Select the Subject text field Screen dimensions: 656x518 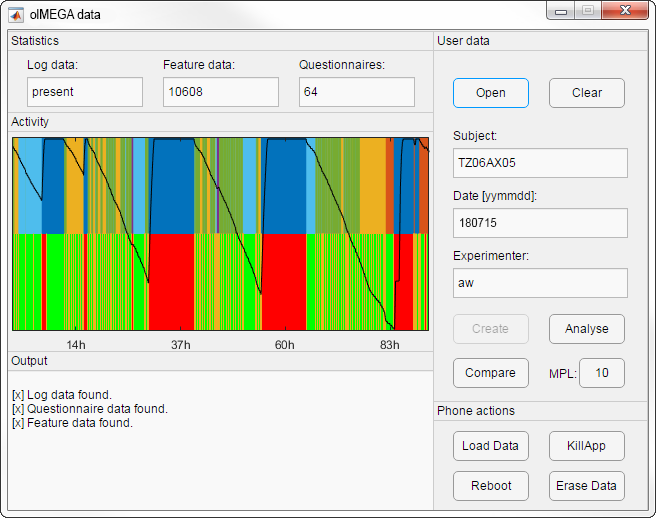point(540,163)
